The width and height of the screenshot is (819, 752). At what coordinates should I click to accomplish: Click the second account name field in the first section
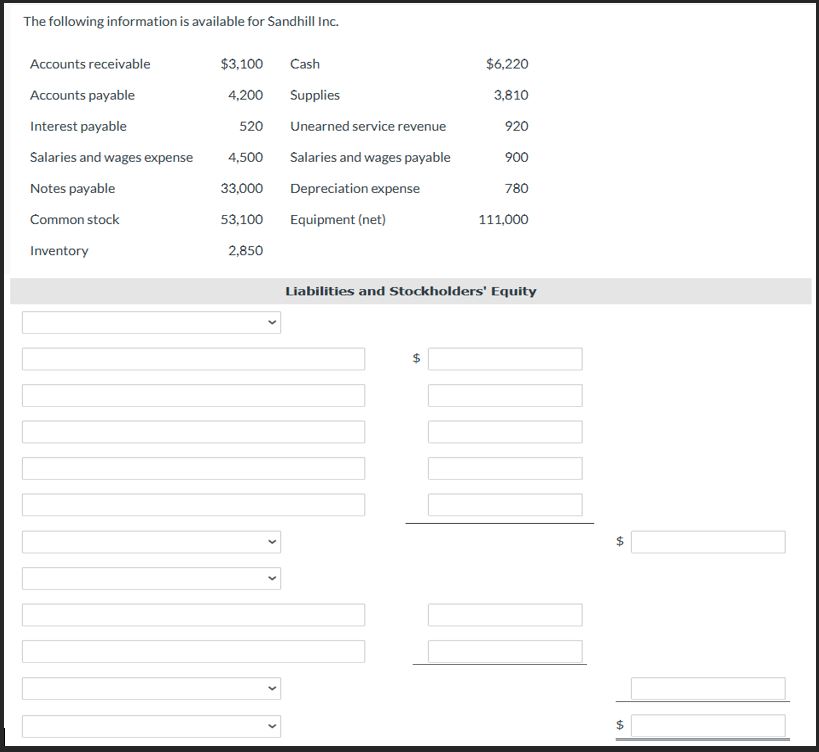[x=193, y=395]
